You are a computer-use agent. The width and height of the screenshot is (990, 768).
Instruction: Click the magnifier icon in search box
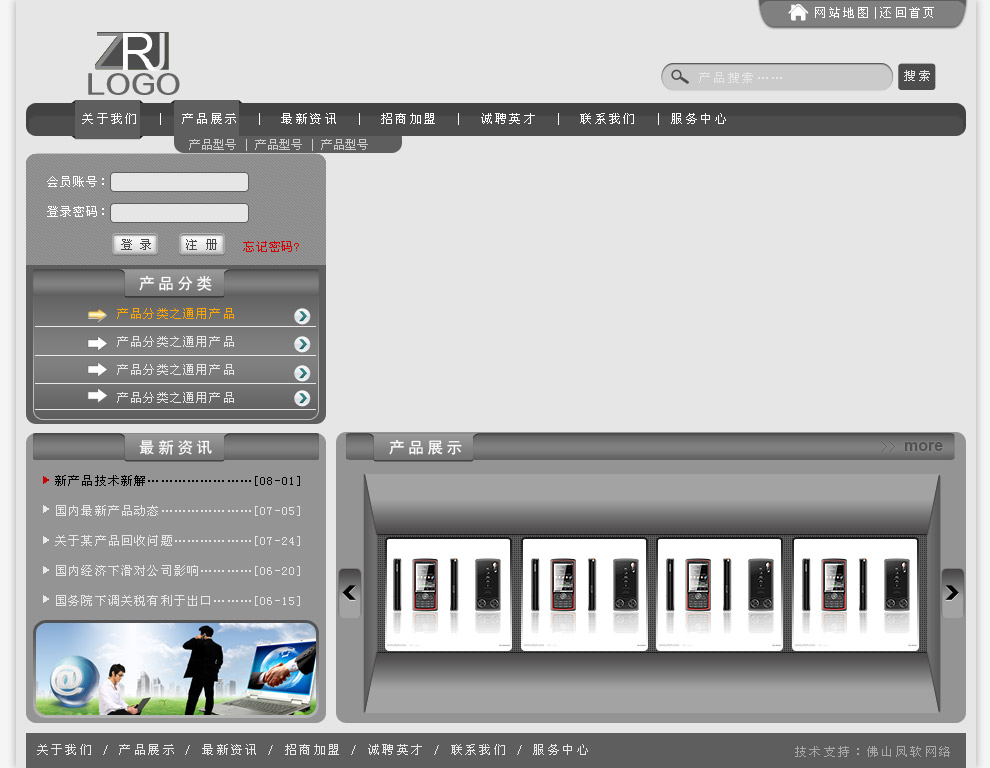pyautogui.click(x=680, y=77)
